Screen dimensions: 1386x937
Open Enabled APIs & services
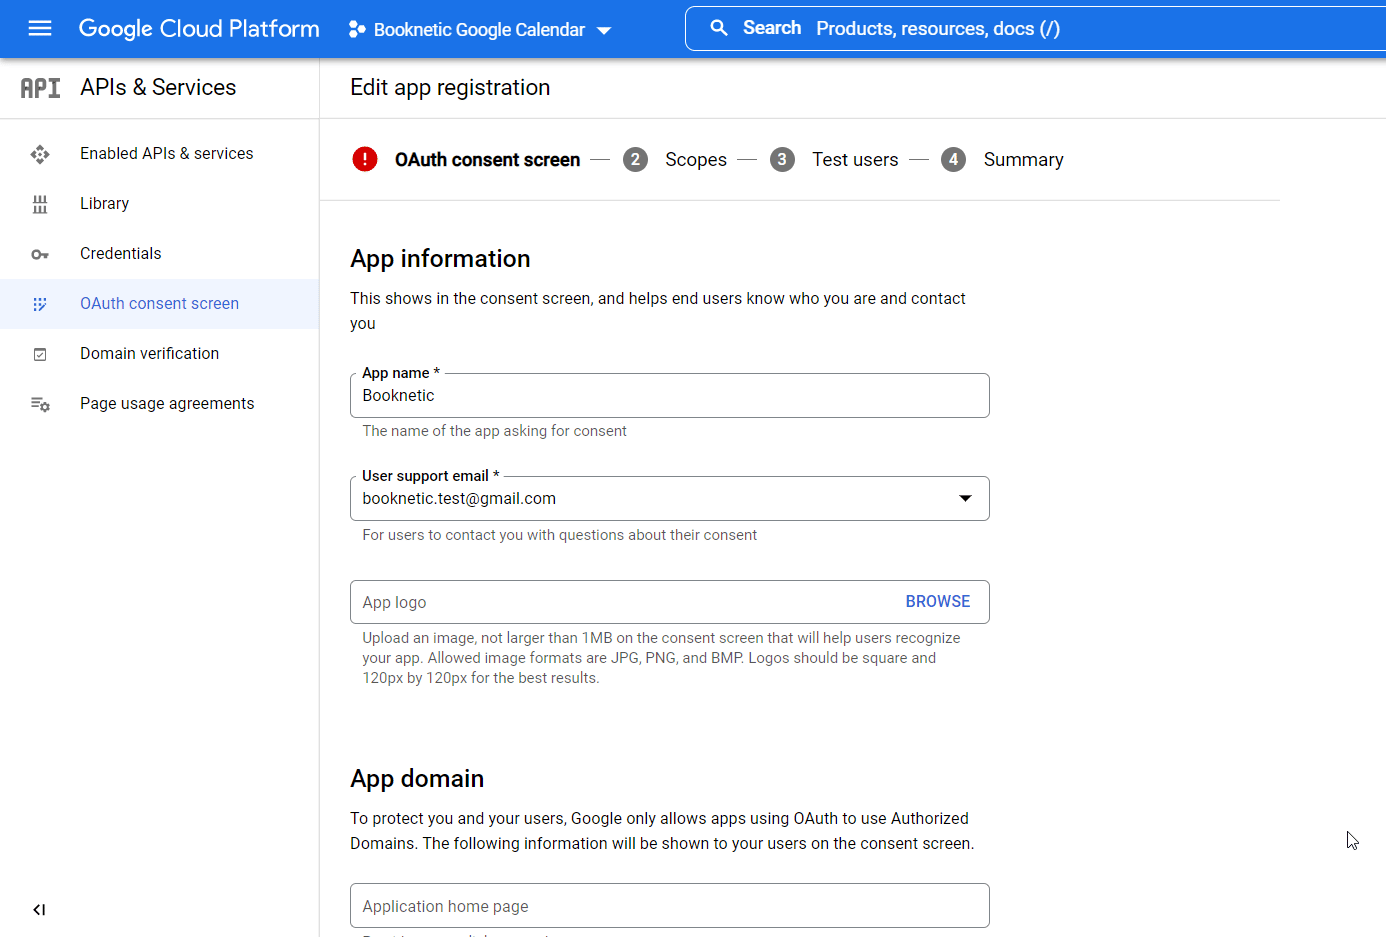coord(166,153)
